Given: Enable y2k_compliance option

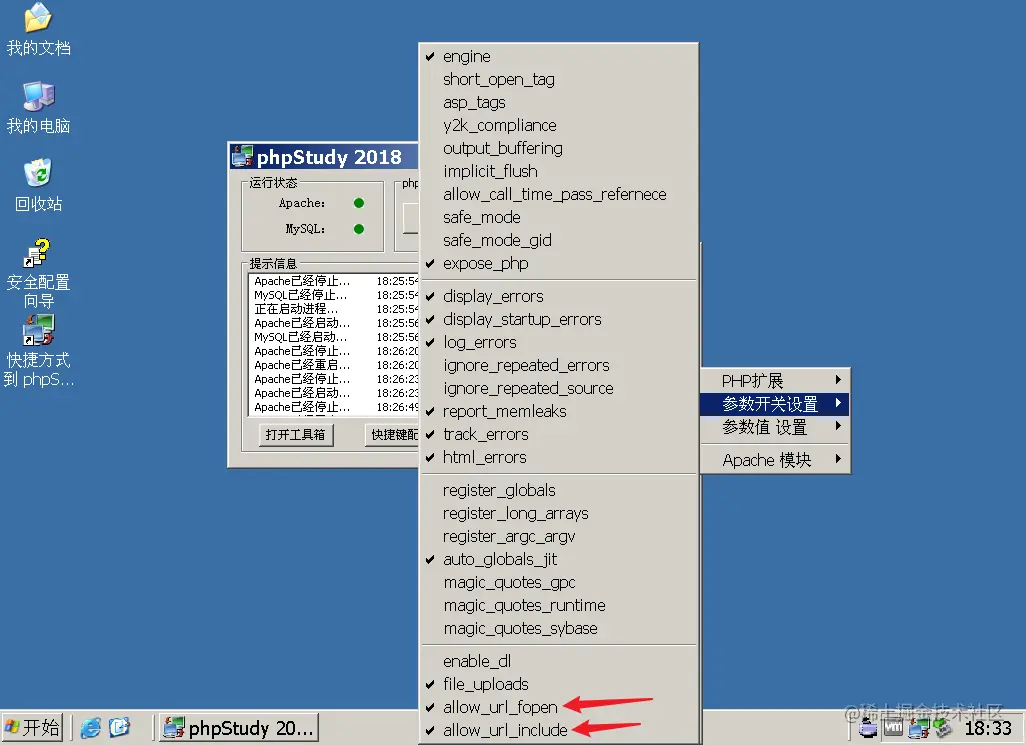Looking at the screenshot, I should pyautogui.click(x=559, y=126).
